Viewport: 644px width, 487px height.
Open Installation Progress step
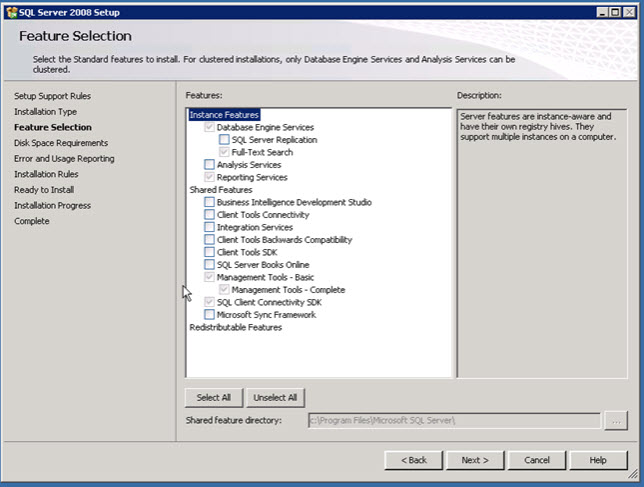pos(53,205)
